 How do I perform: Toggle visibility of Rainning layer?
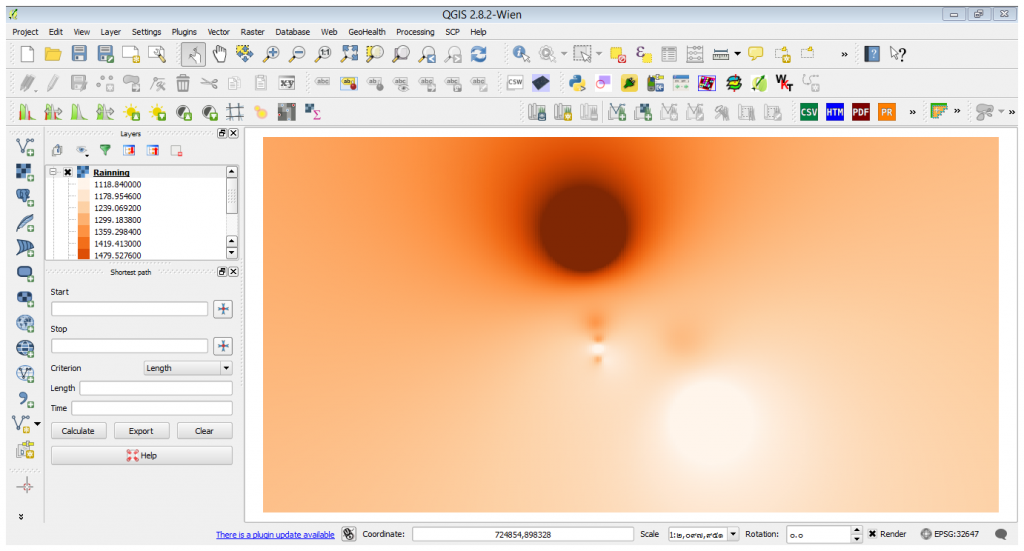(68, 173)
